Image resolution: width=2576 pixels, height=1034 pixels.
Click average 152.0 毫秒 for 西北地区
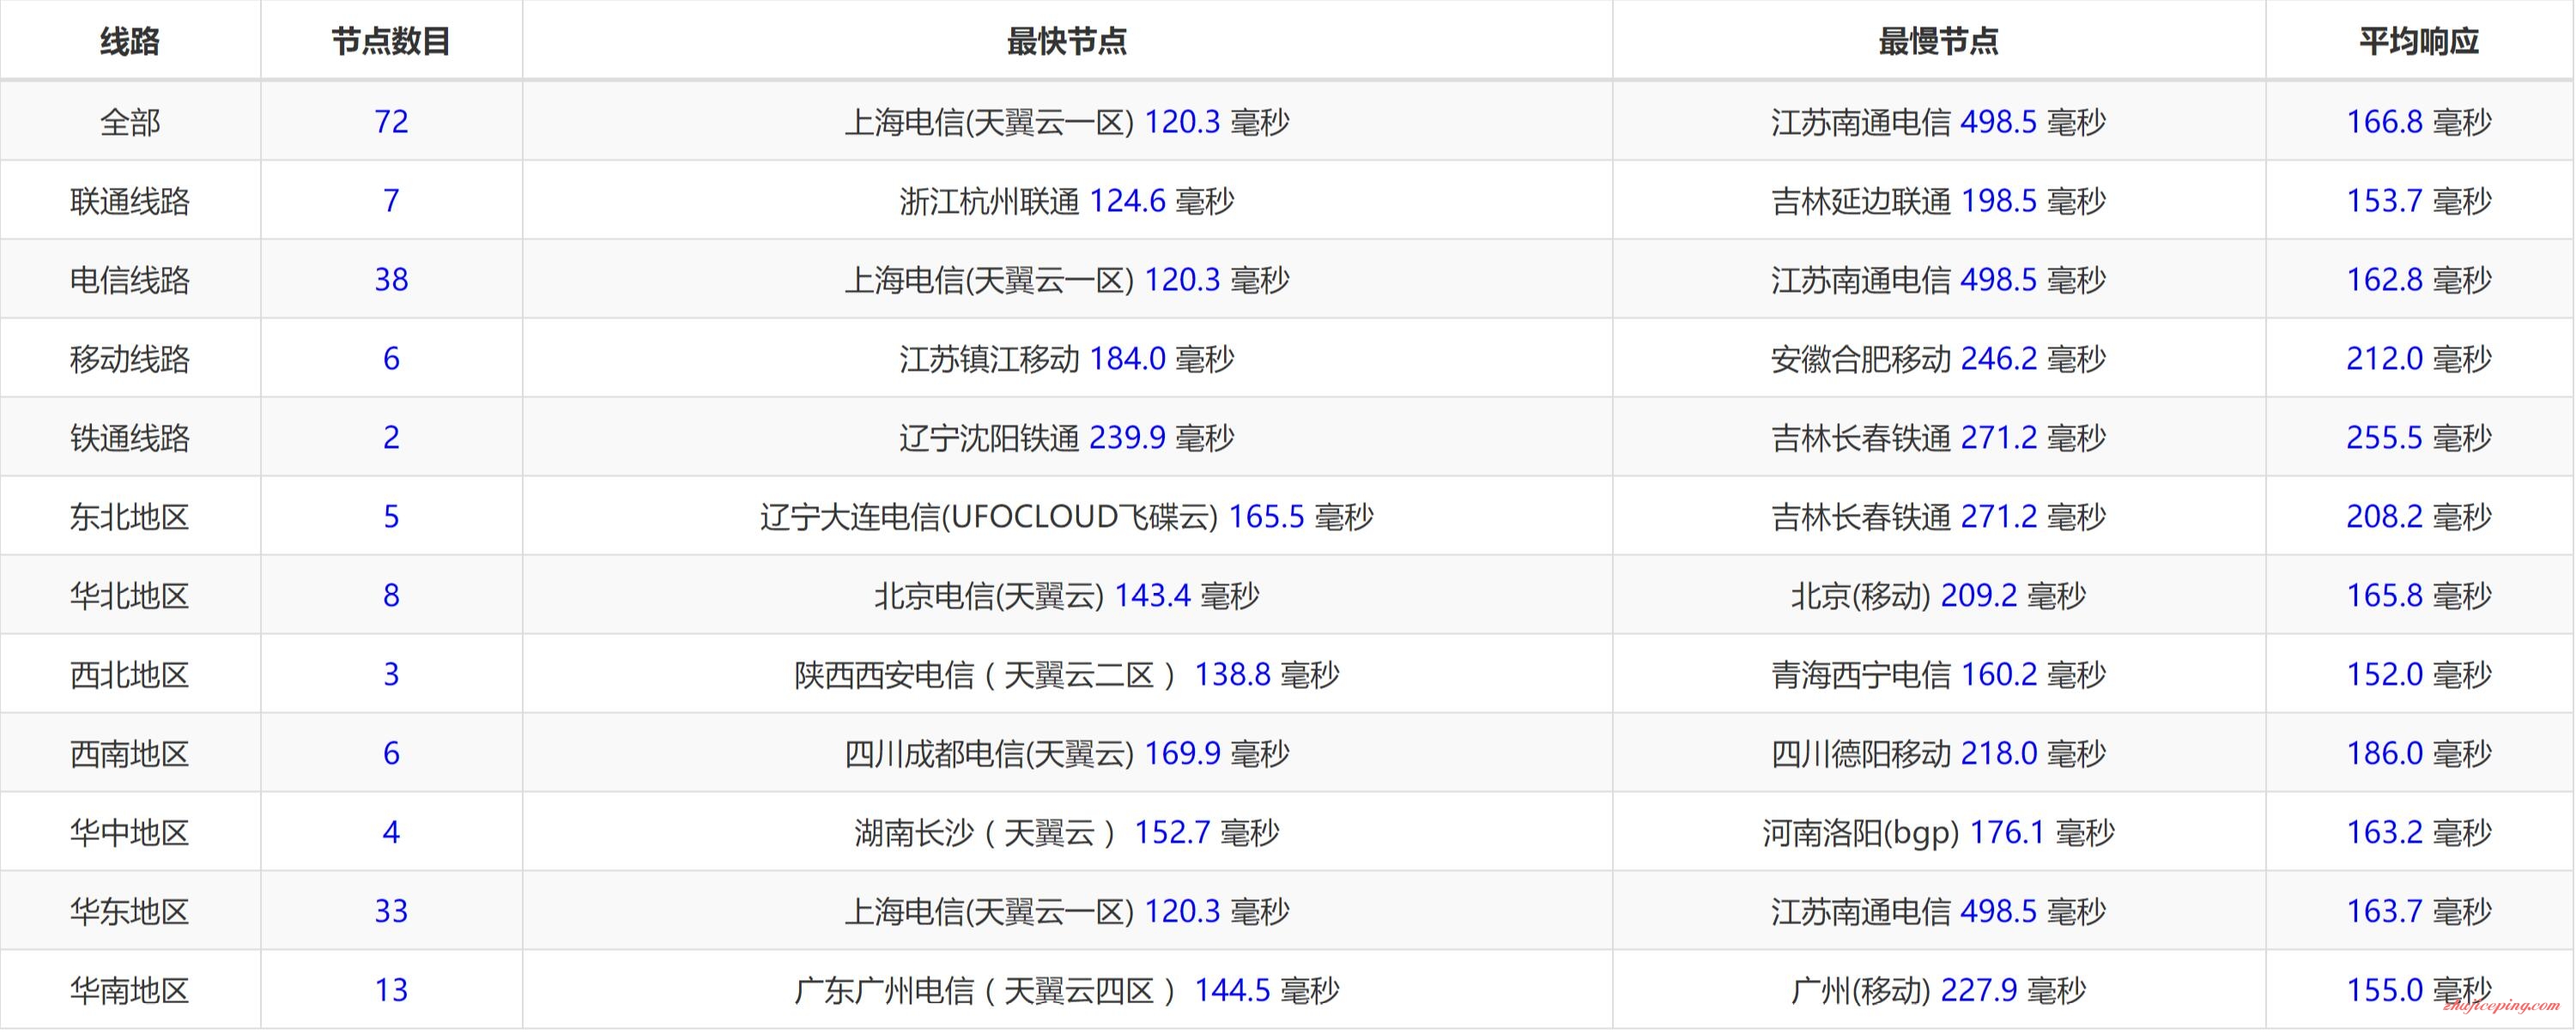coord(2419,675)
